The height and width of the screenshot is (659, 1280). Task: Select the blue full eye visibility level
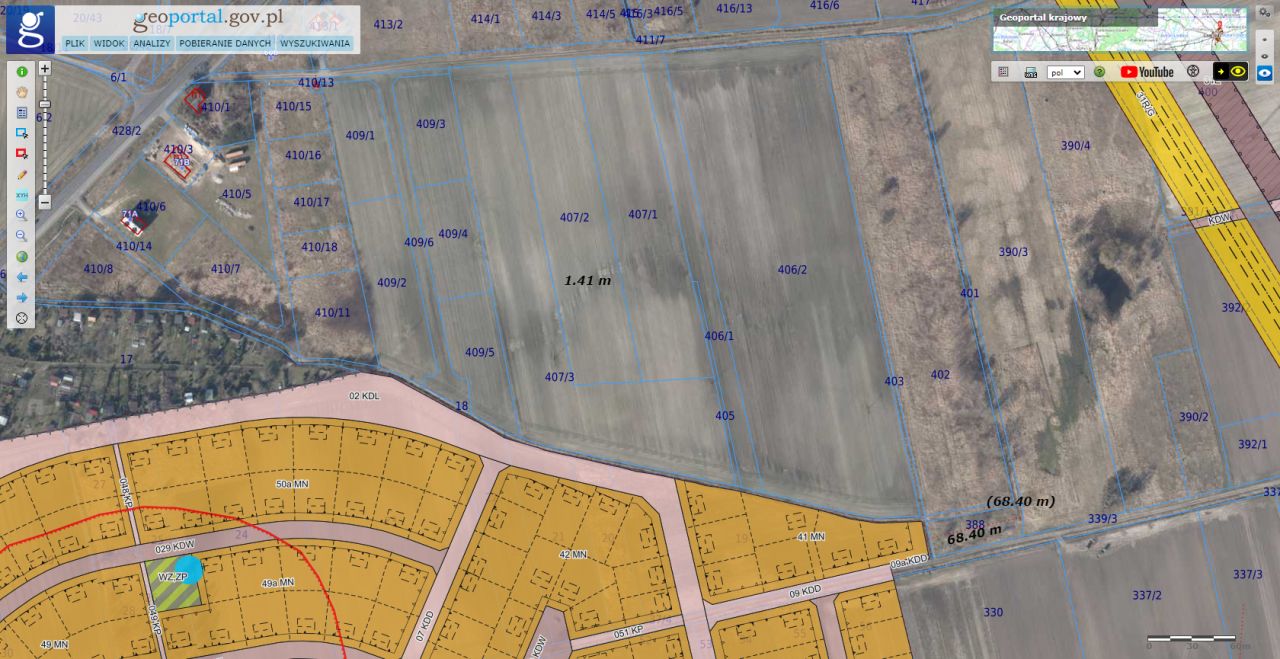[1265, 72]
